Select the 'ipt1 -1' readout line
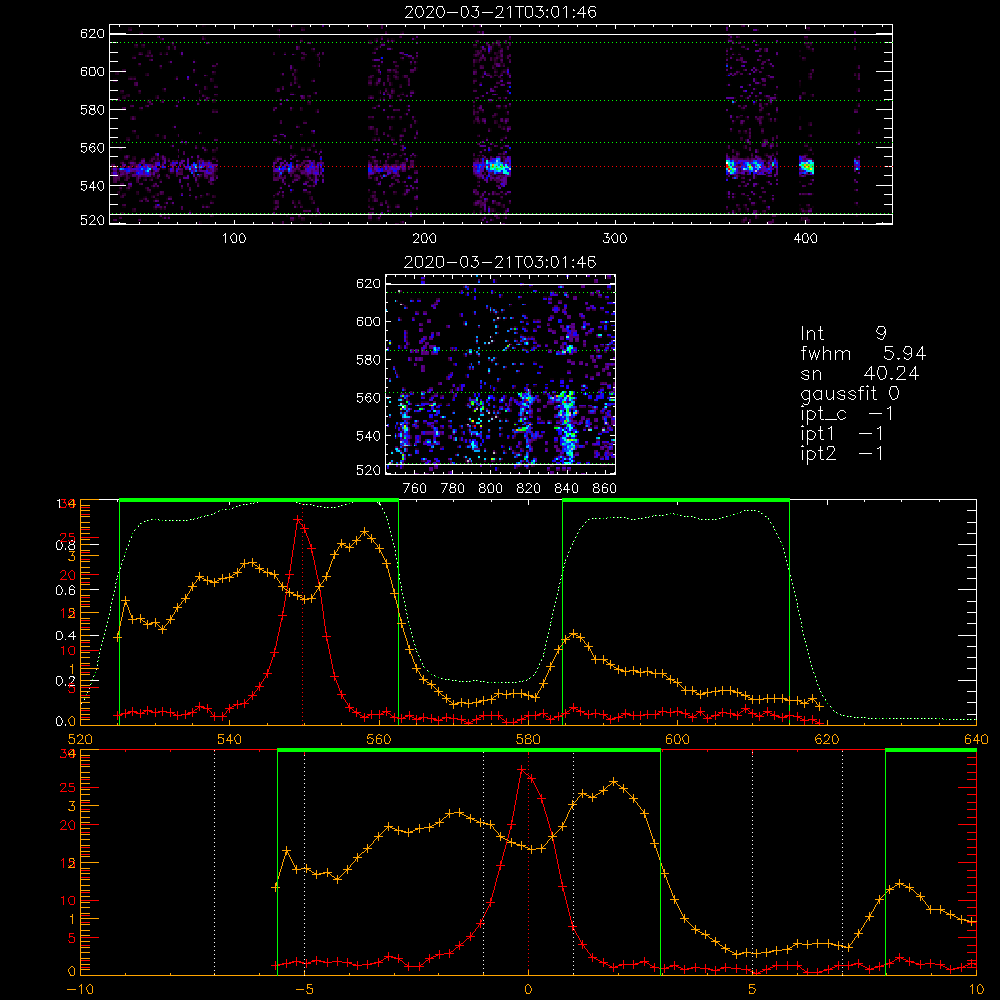1000x1000 pixels. click(x=842, y=434)
